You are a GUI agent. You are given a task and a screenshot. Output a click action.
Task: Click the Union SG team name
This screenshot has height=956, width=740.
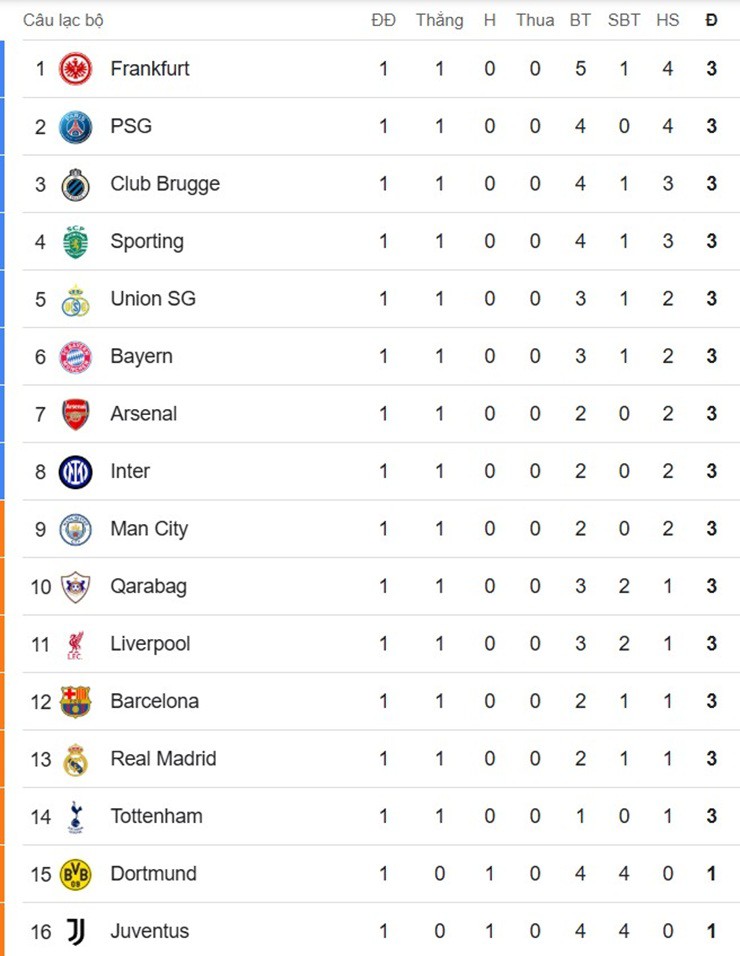pyautogui.click(x=153, y=299)
